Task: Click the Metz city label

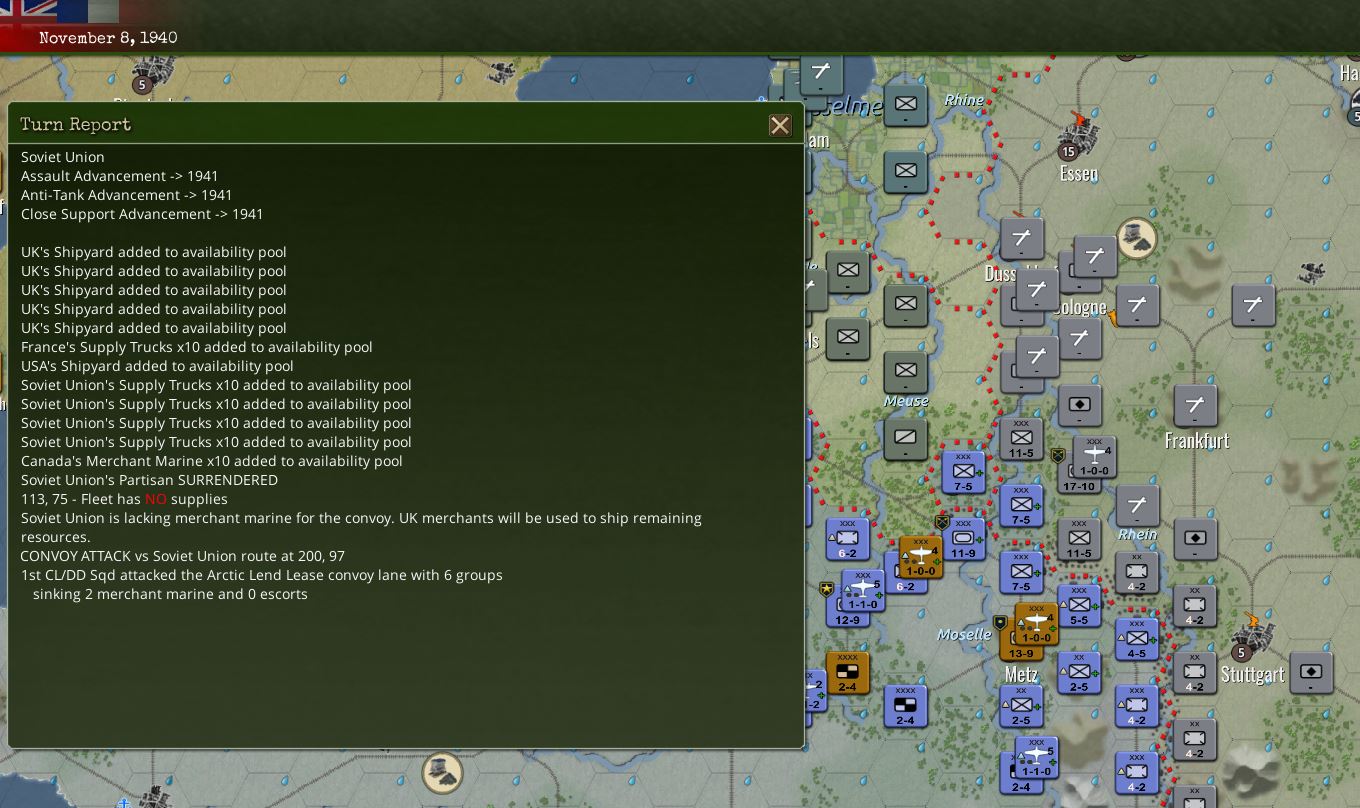Action: (x=1021, y=675)
